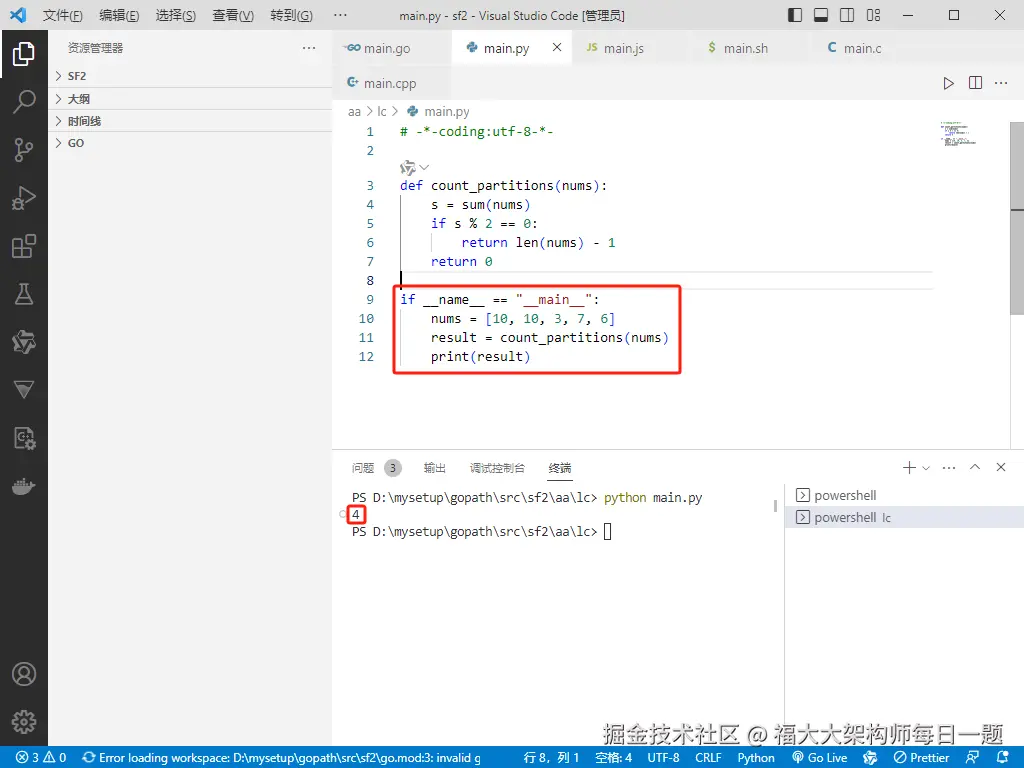The height and width of the screenshot is (768, 1024).
Task: Open Explorer panel more actions ellipsis
Action: click(x=309, y=48)
